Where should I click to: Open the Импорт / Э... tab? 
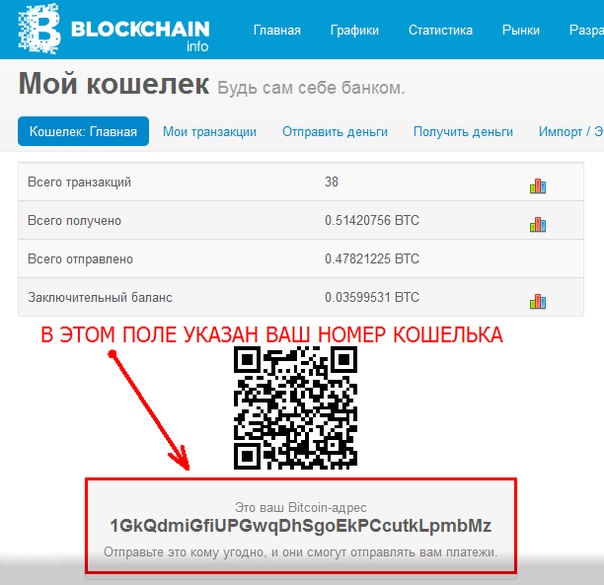click(571, 132)
